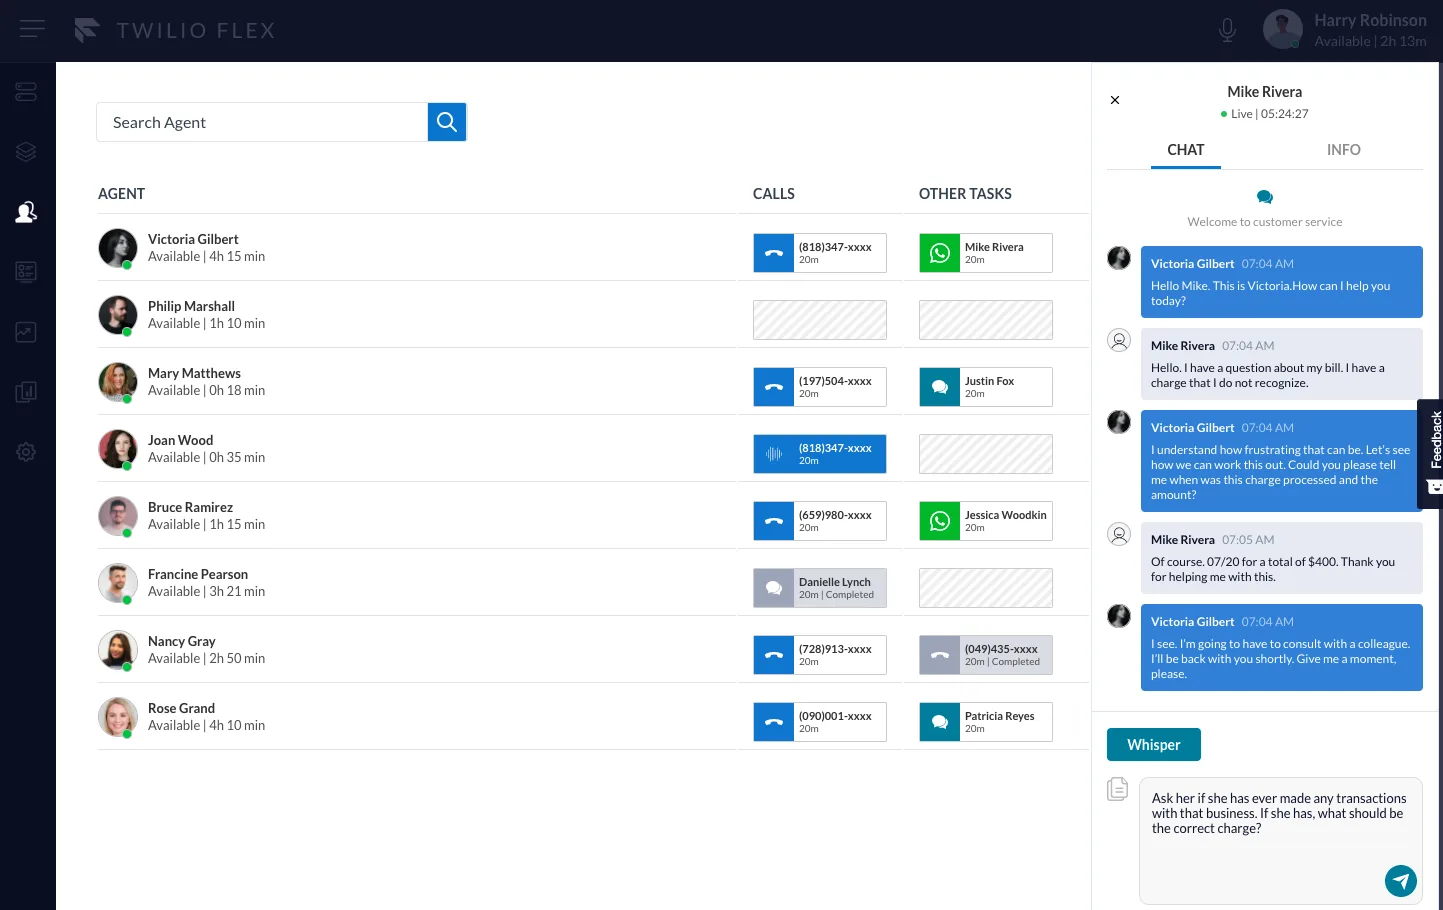Click the AGENT column header
Viewport: 1443px width, 910px height.
tap(121, 194)
